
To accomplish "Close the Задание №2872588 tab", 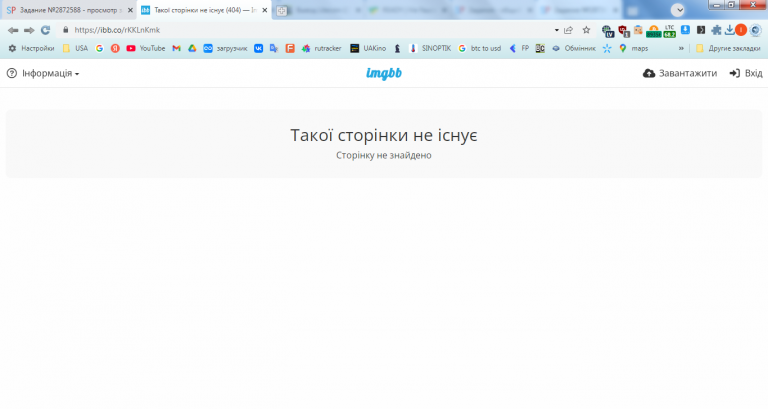I will point(130,10).
